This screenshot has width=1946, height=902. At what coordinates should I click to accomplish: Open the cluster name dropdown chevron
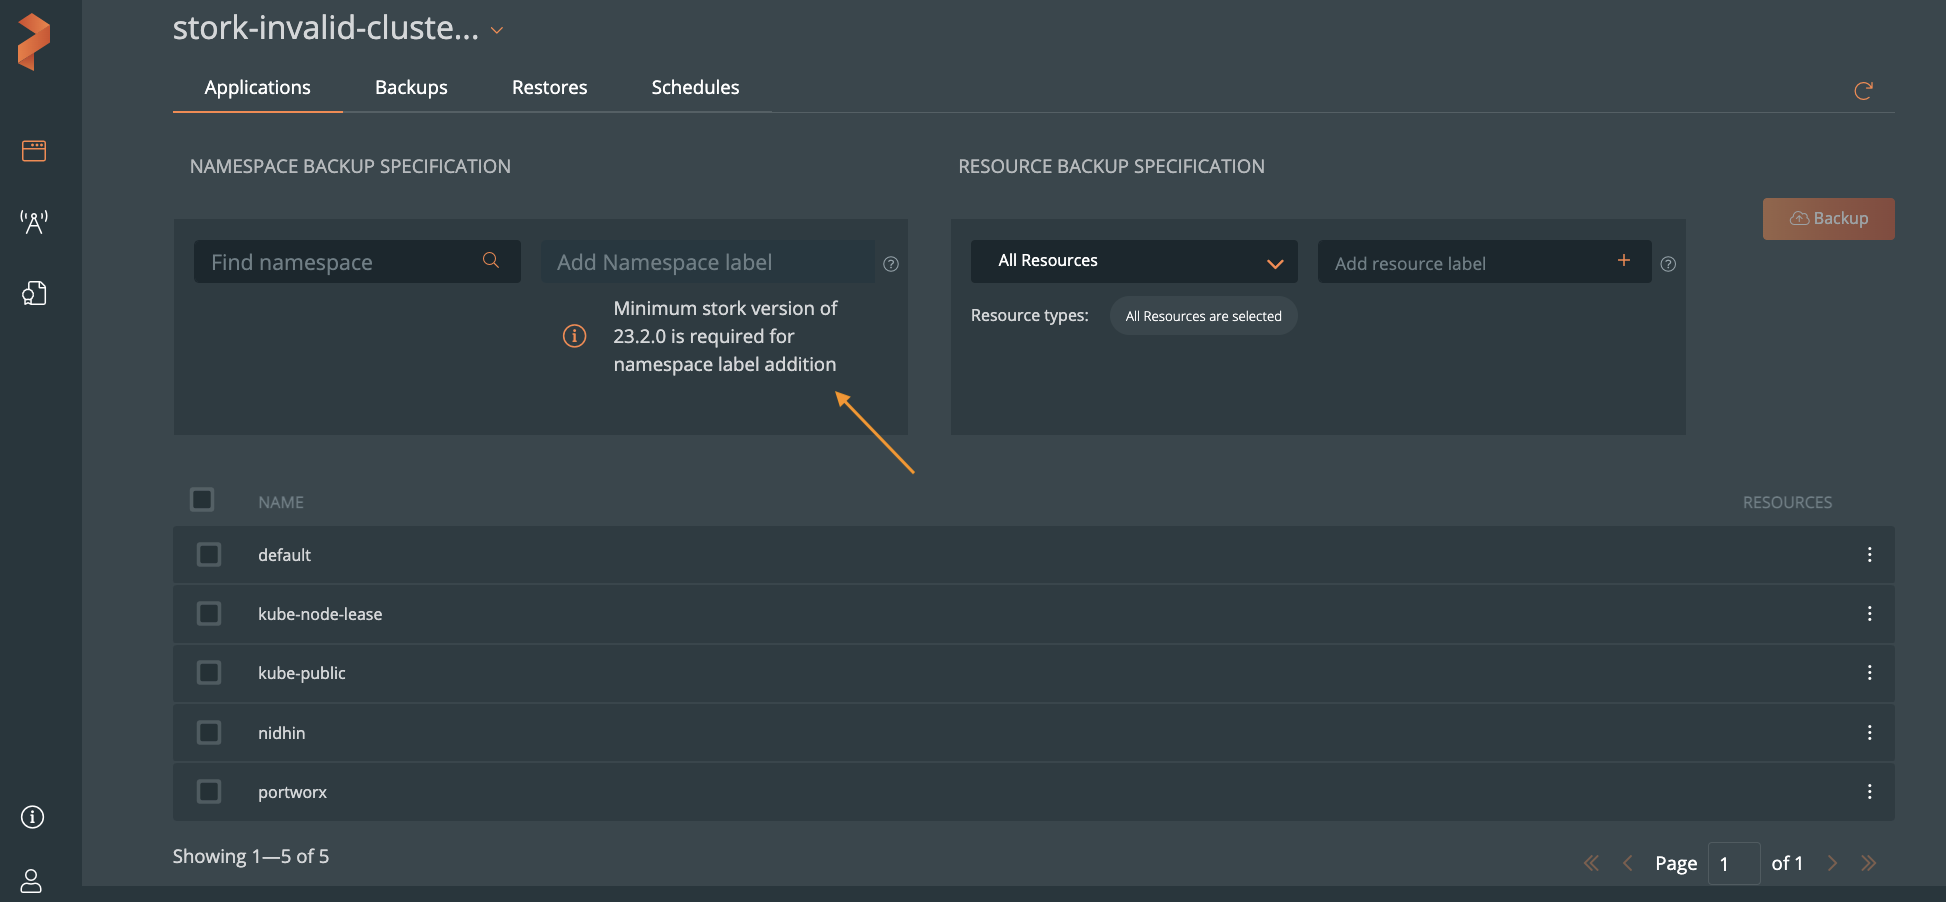[497, 31]
